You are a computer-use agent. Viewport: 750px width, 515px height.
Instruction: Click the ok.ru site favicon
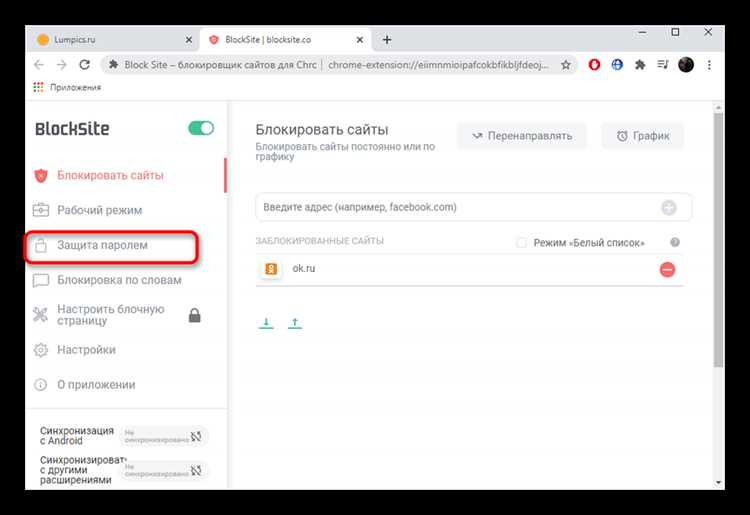pos(271,269)
